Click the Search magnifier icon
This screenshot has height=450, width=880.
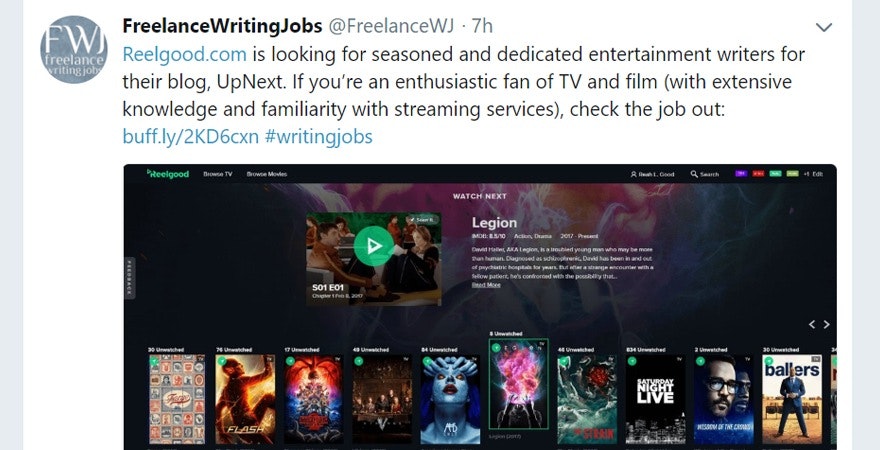694,174
